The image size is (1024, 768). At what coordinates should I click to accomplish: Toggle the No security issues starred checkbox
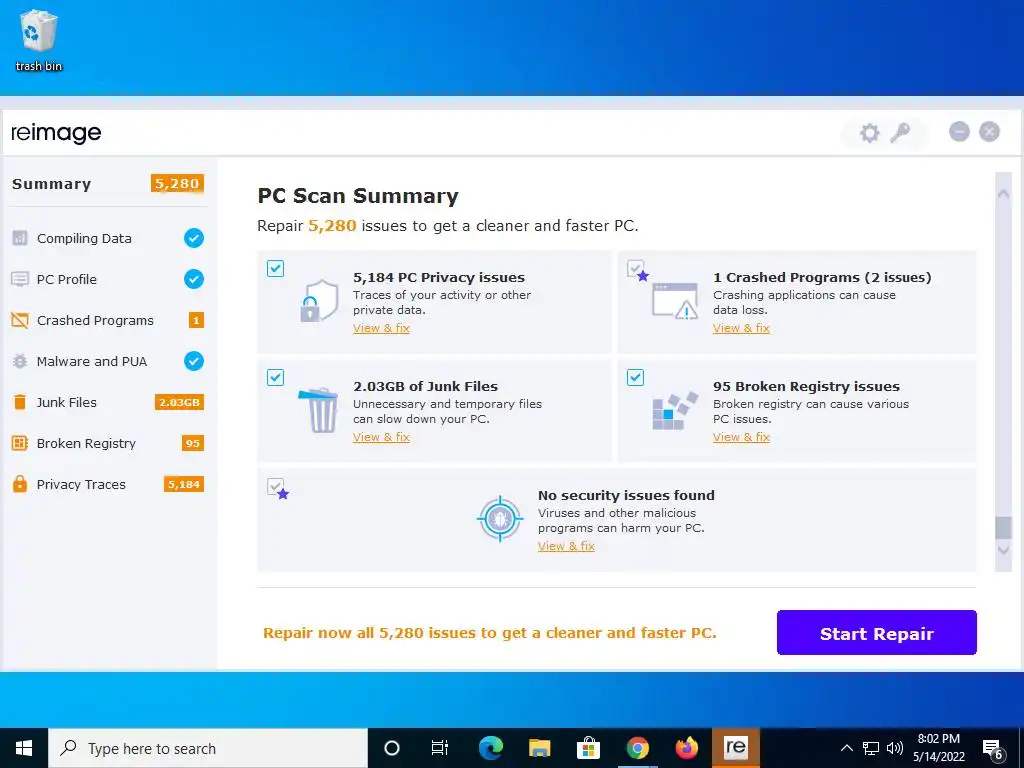point(276,487)
